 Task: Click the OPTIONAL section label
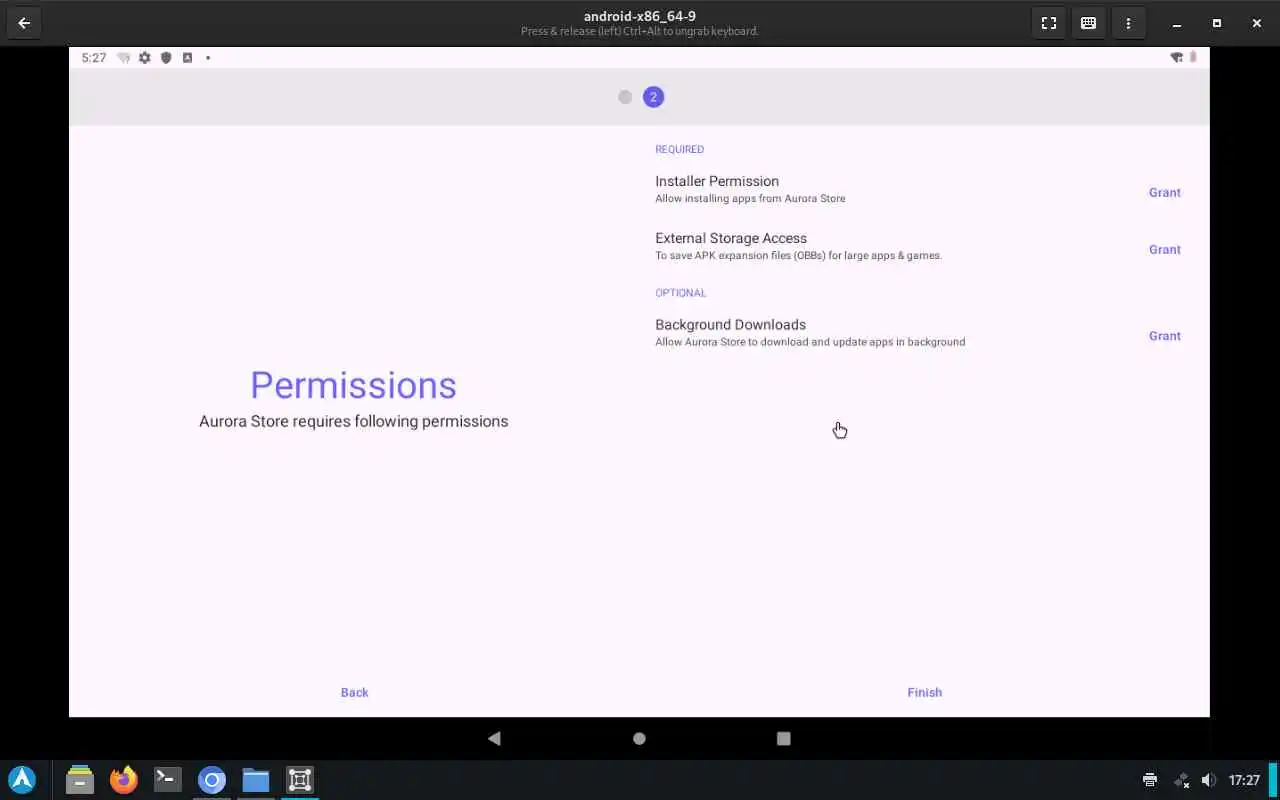[680, 293]
